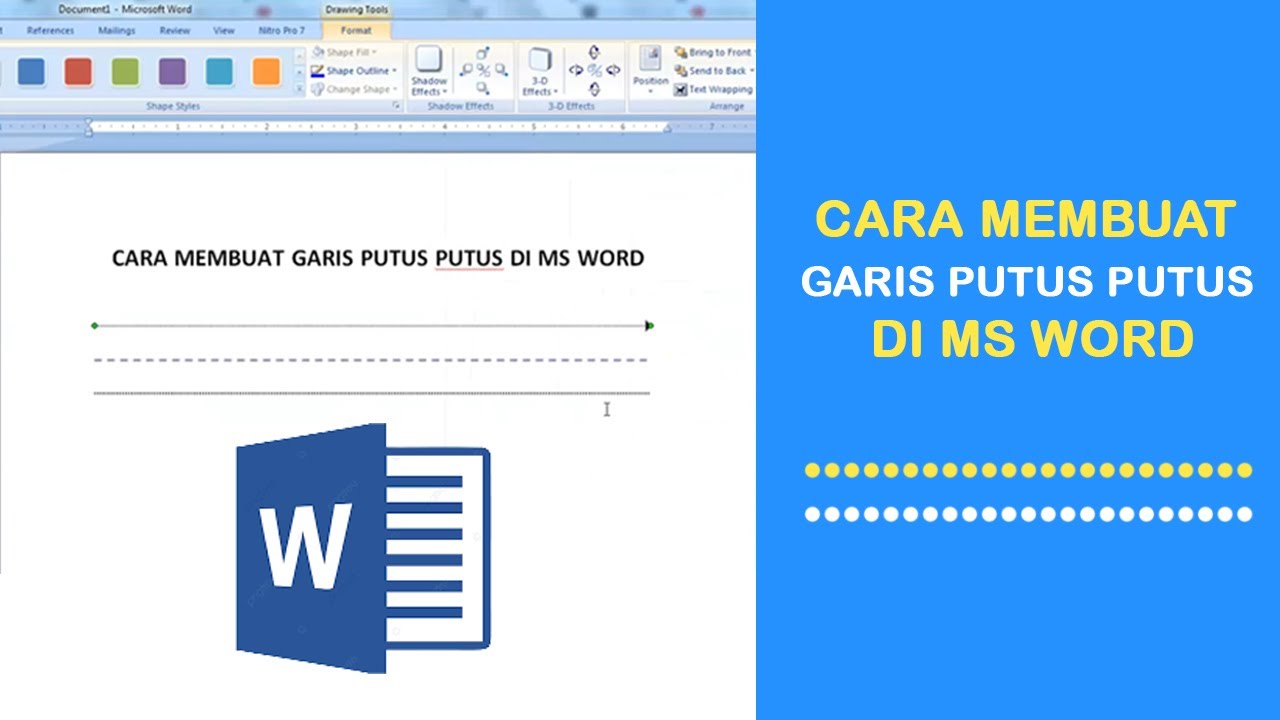Nudge the shadow left
1280x720 pixels.
point(466,70)
